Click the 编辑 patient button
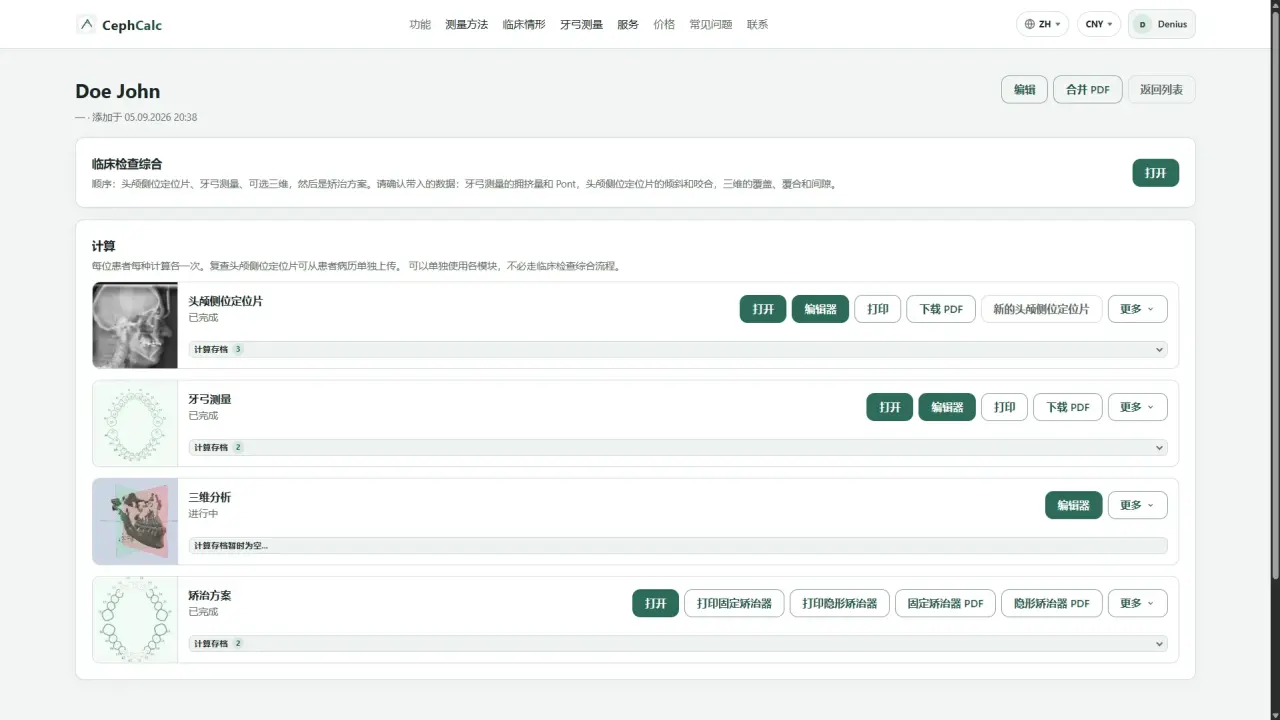This screenshot has height=720, width=1280. click(x=1025, y=89)
